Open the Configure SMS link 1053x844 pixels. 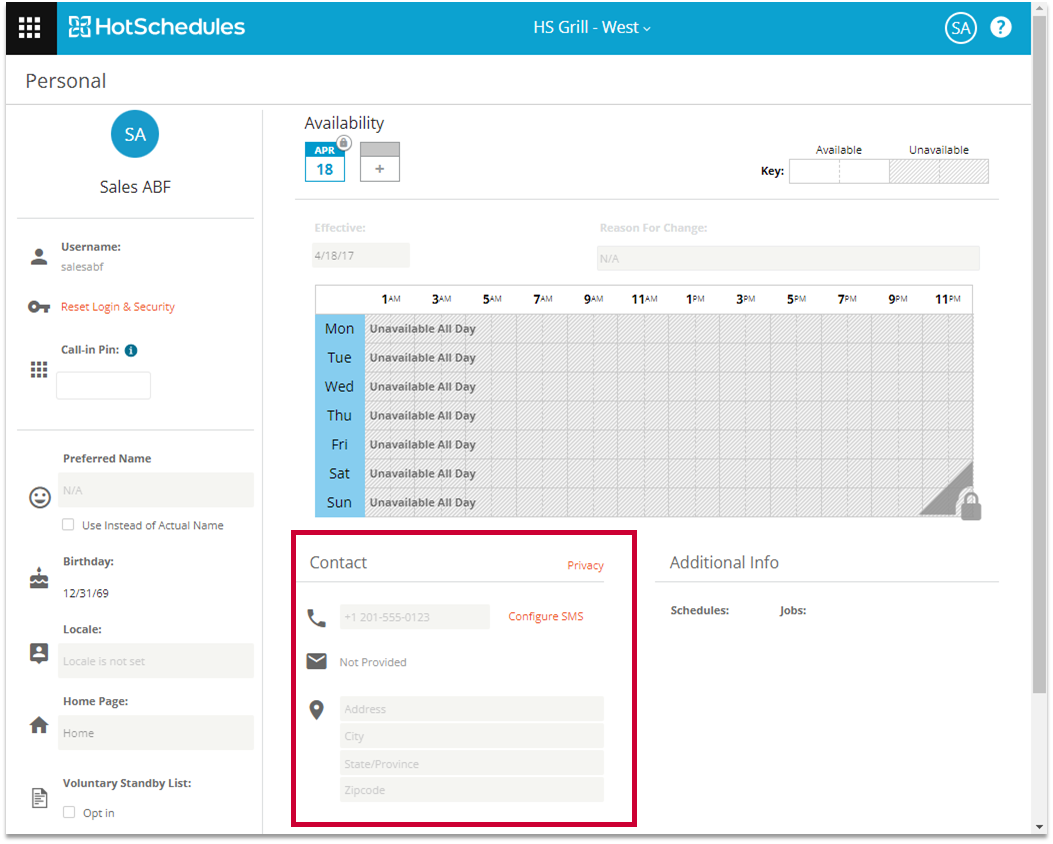click(545, 617)
